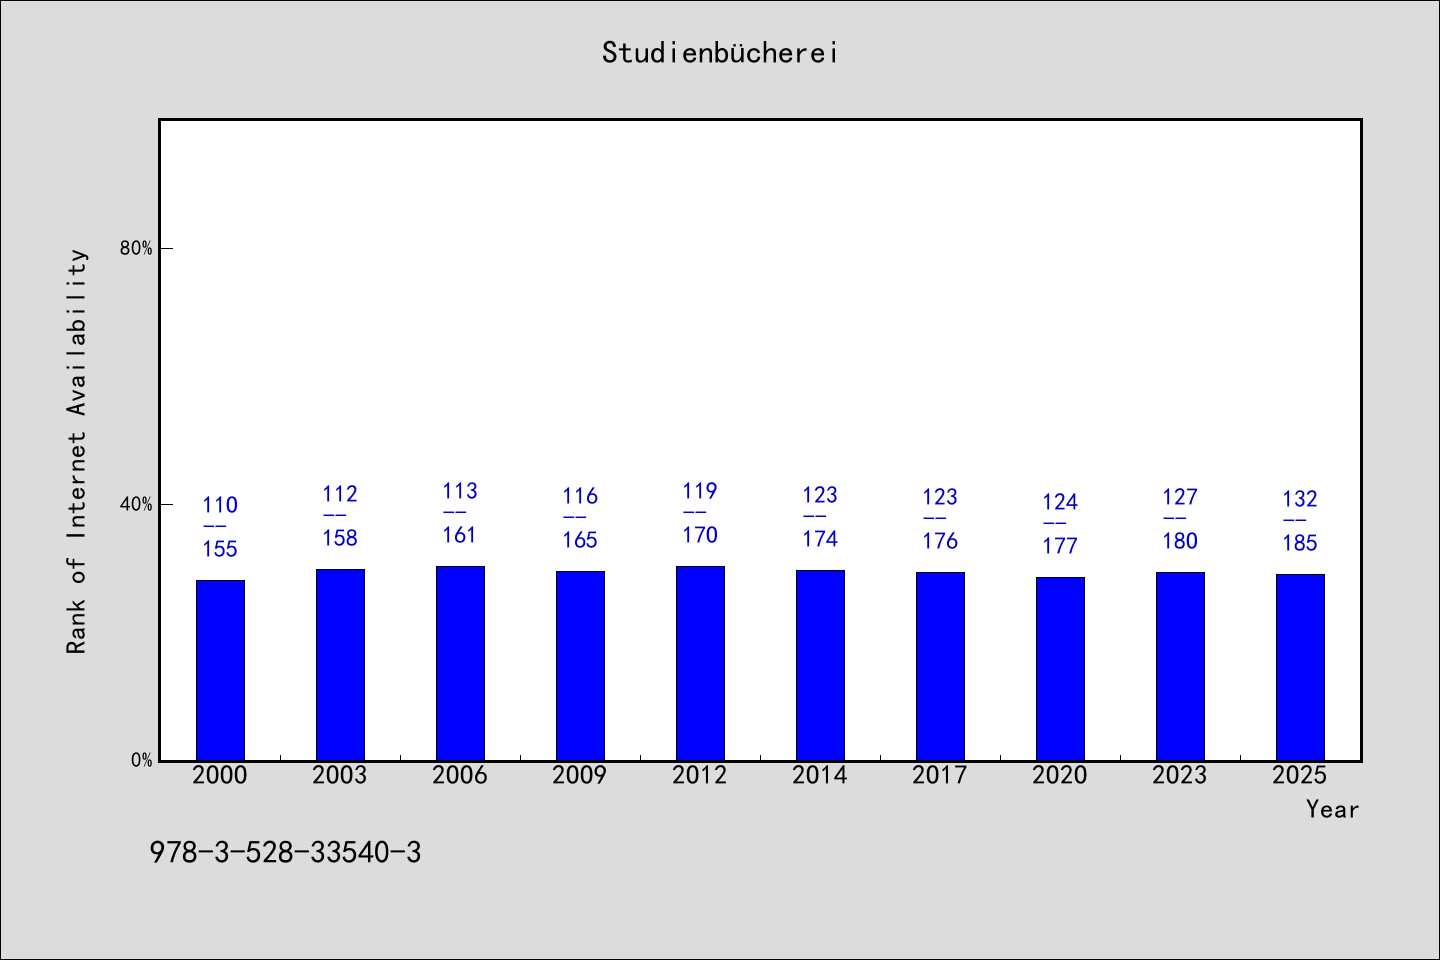This screenshot has width=1440, height=960.
Task: Select the blue bar for year 2017
Action: tap(940, 666)
